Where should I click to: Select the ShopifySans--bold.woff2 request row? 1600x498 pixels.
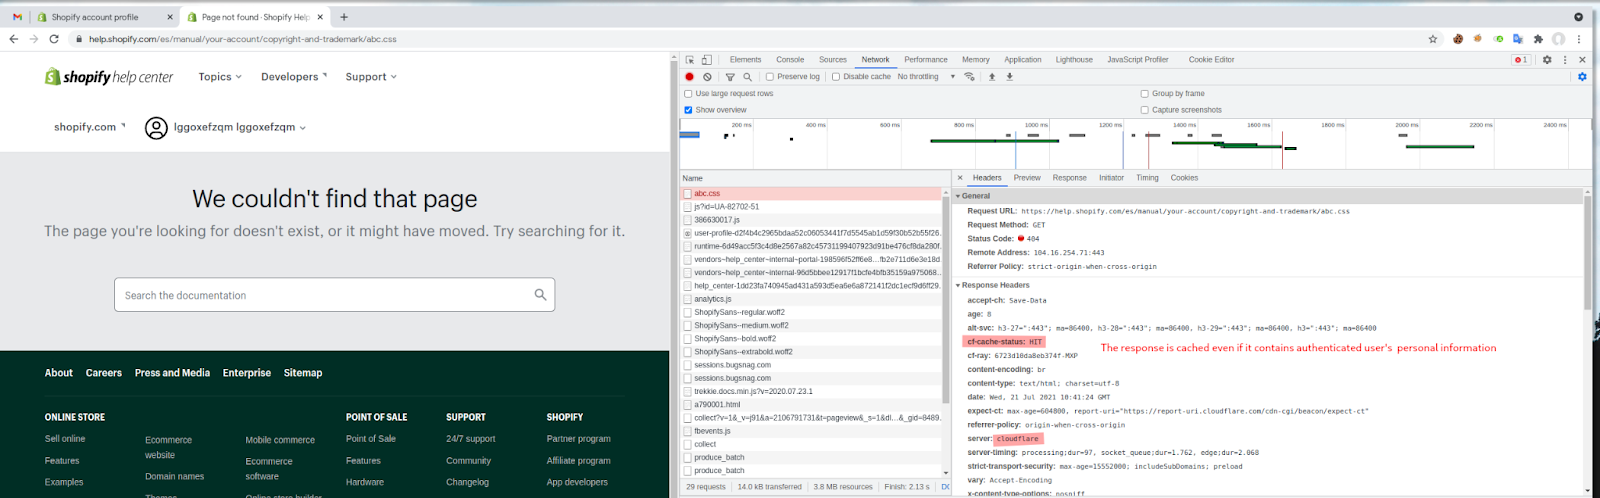pyautogui.click(x=812, y=339)
